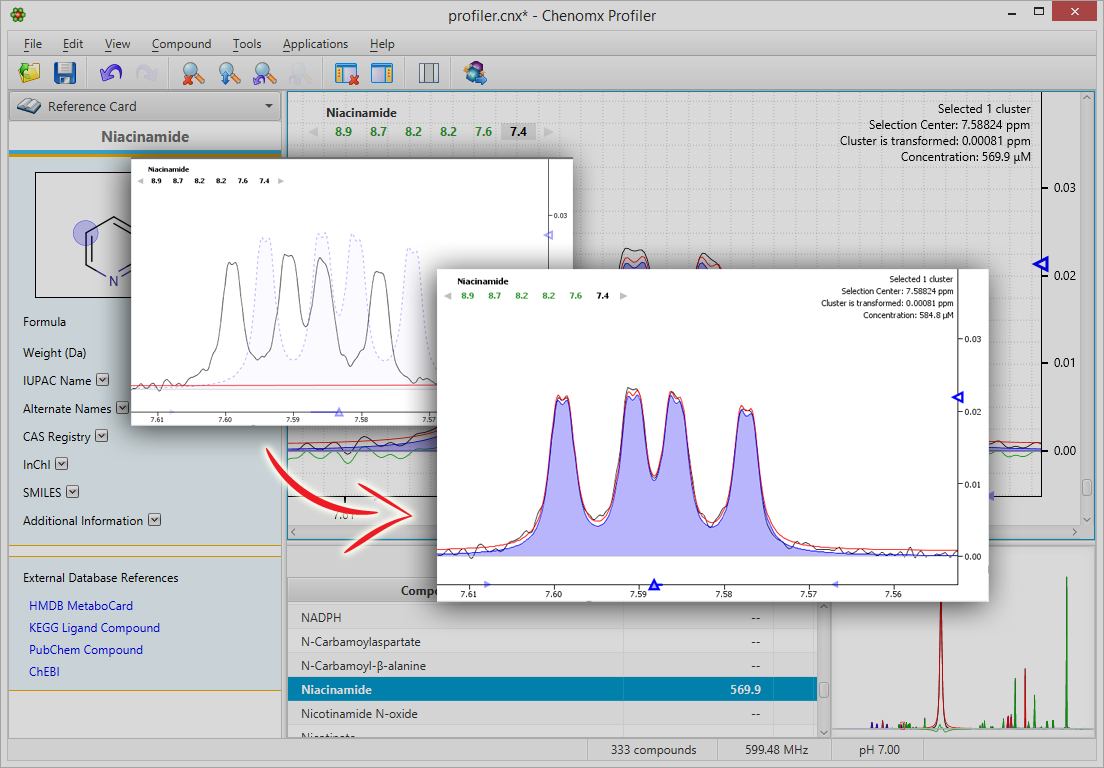
Task: Go to previous cluster using left arrow
Action: click(x=313, y=132)
